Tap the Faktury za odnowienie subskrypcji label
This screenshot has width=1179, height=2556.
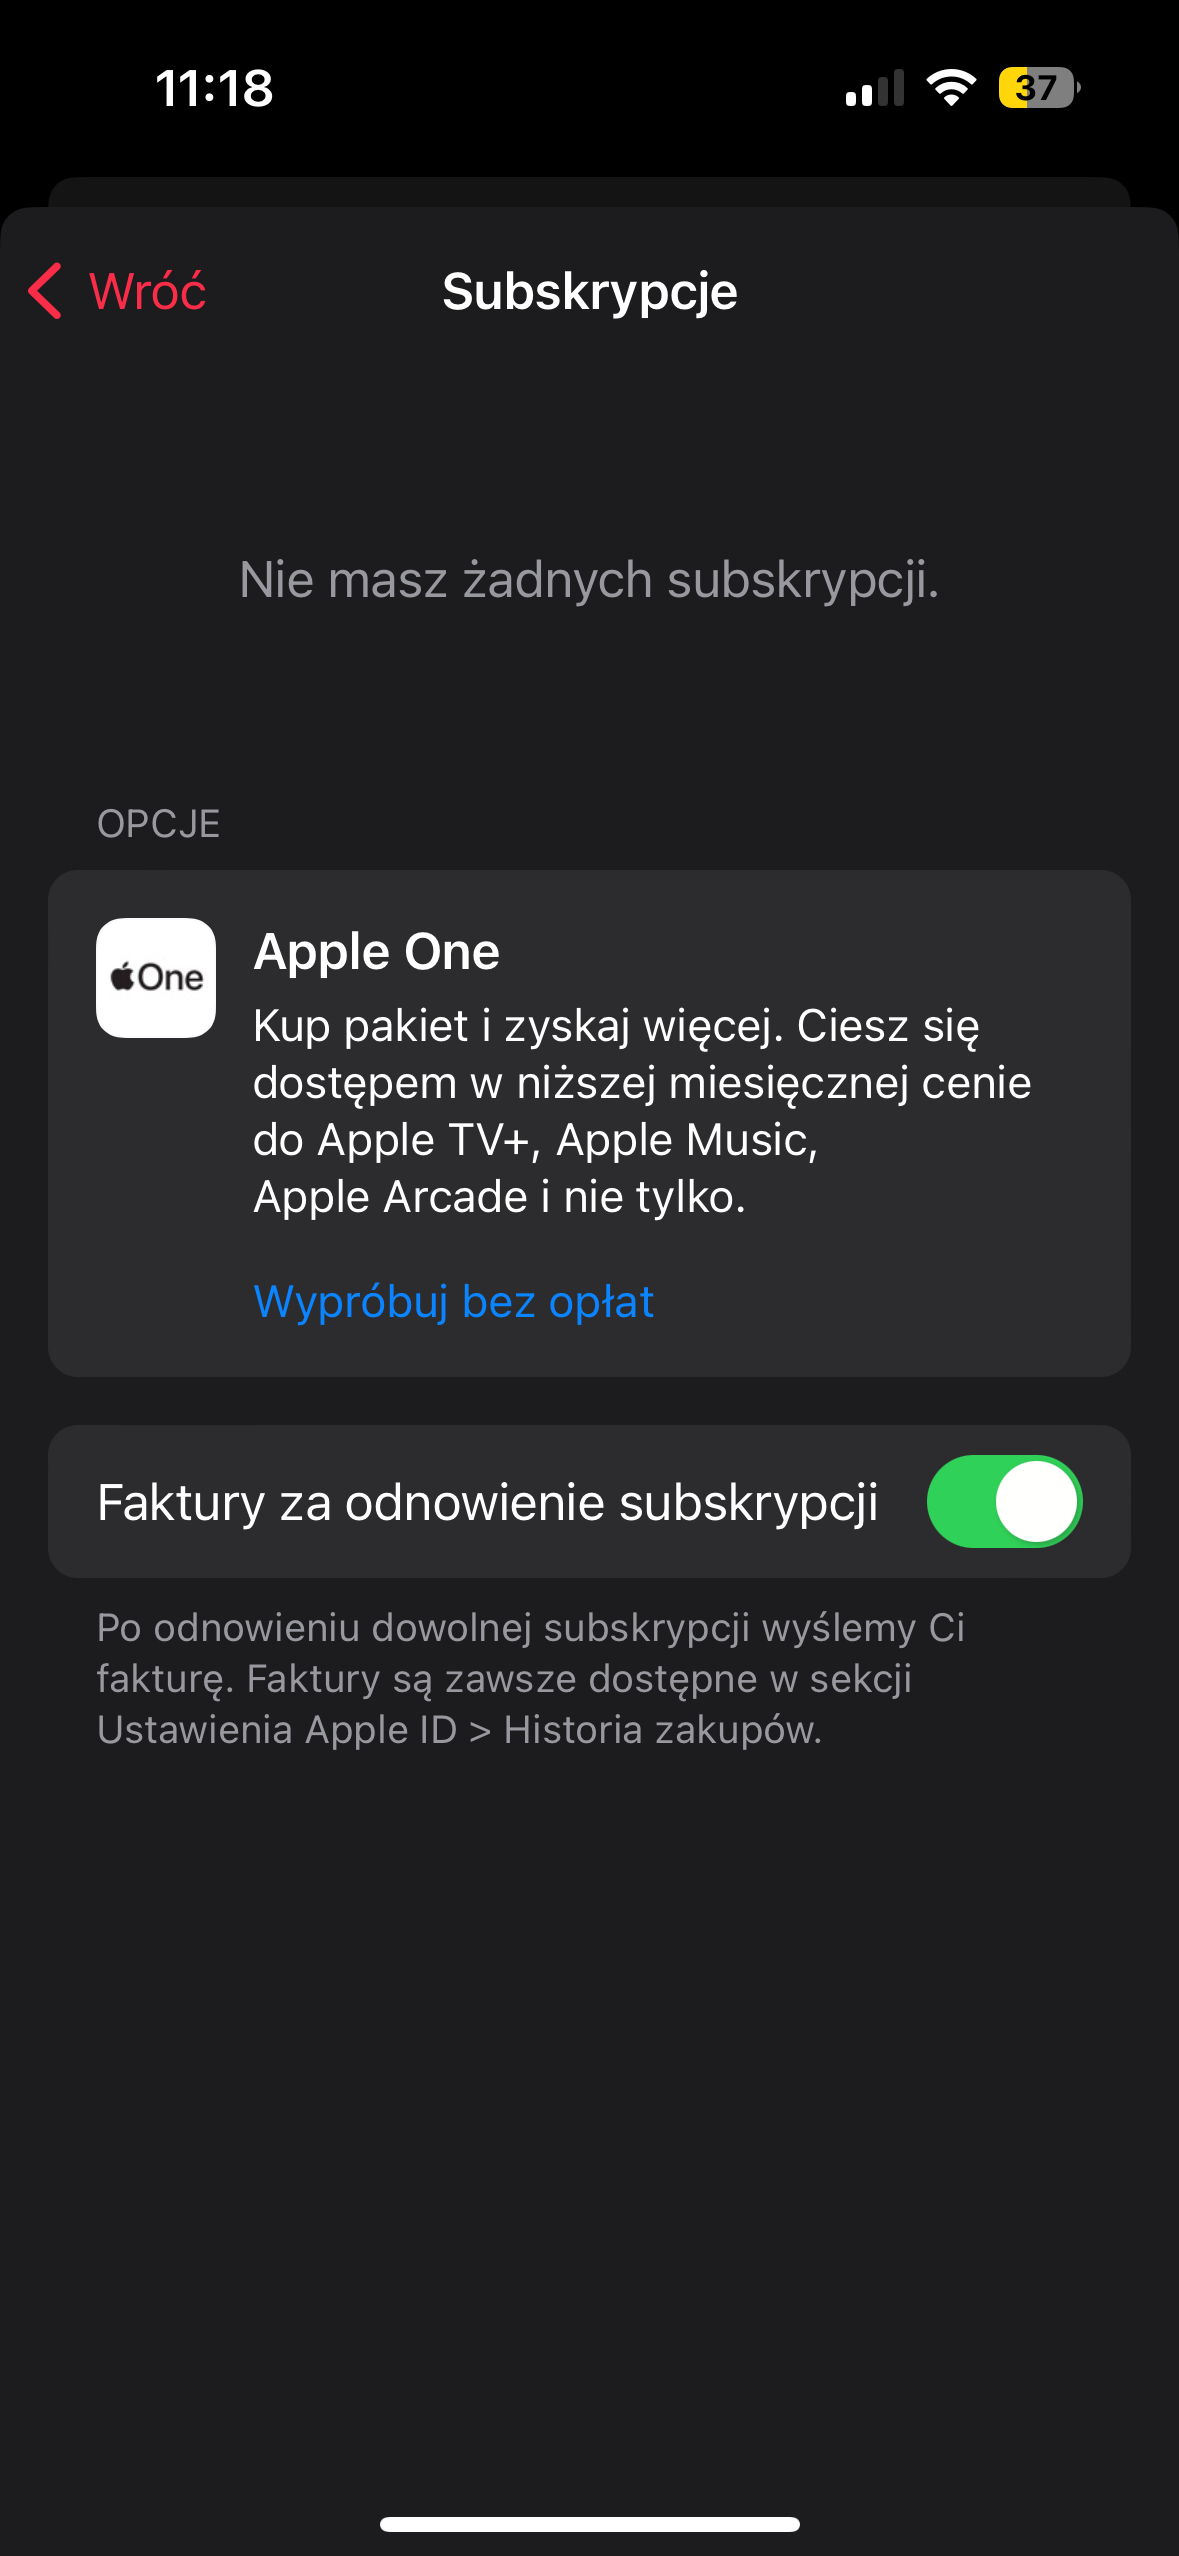pyautogui.click(x=487, y=1502)
